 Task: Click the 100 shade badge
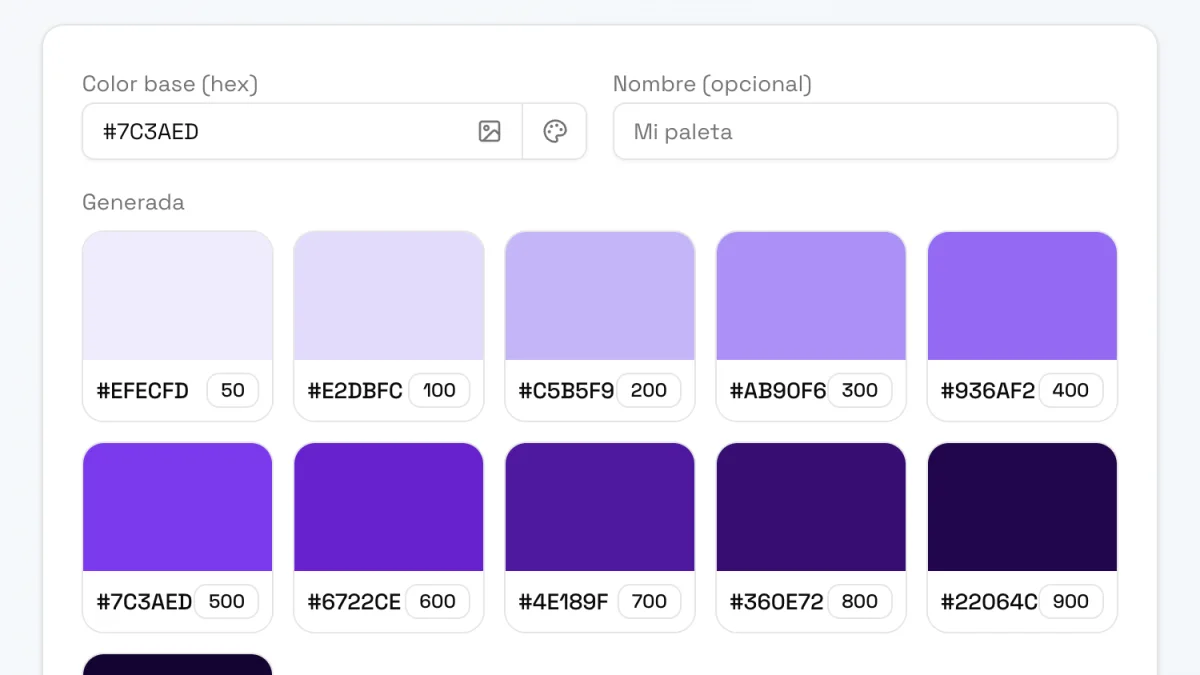point(439,390)
